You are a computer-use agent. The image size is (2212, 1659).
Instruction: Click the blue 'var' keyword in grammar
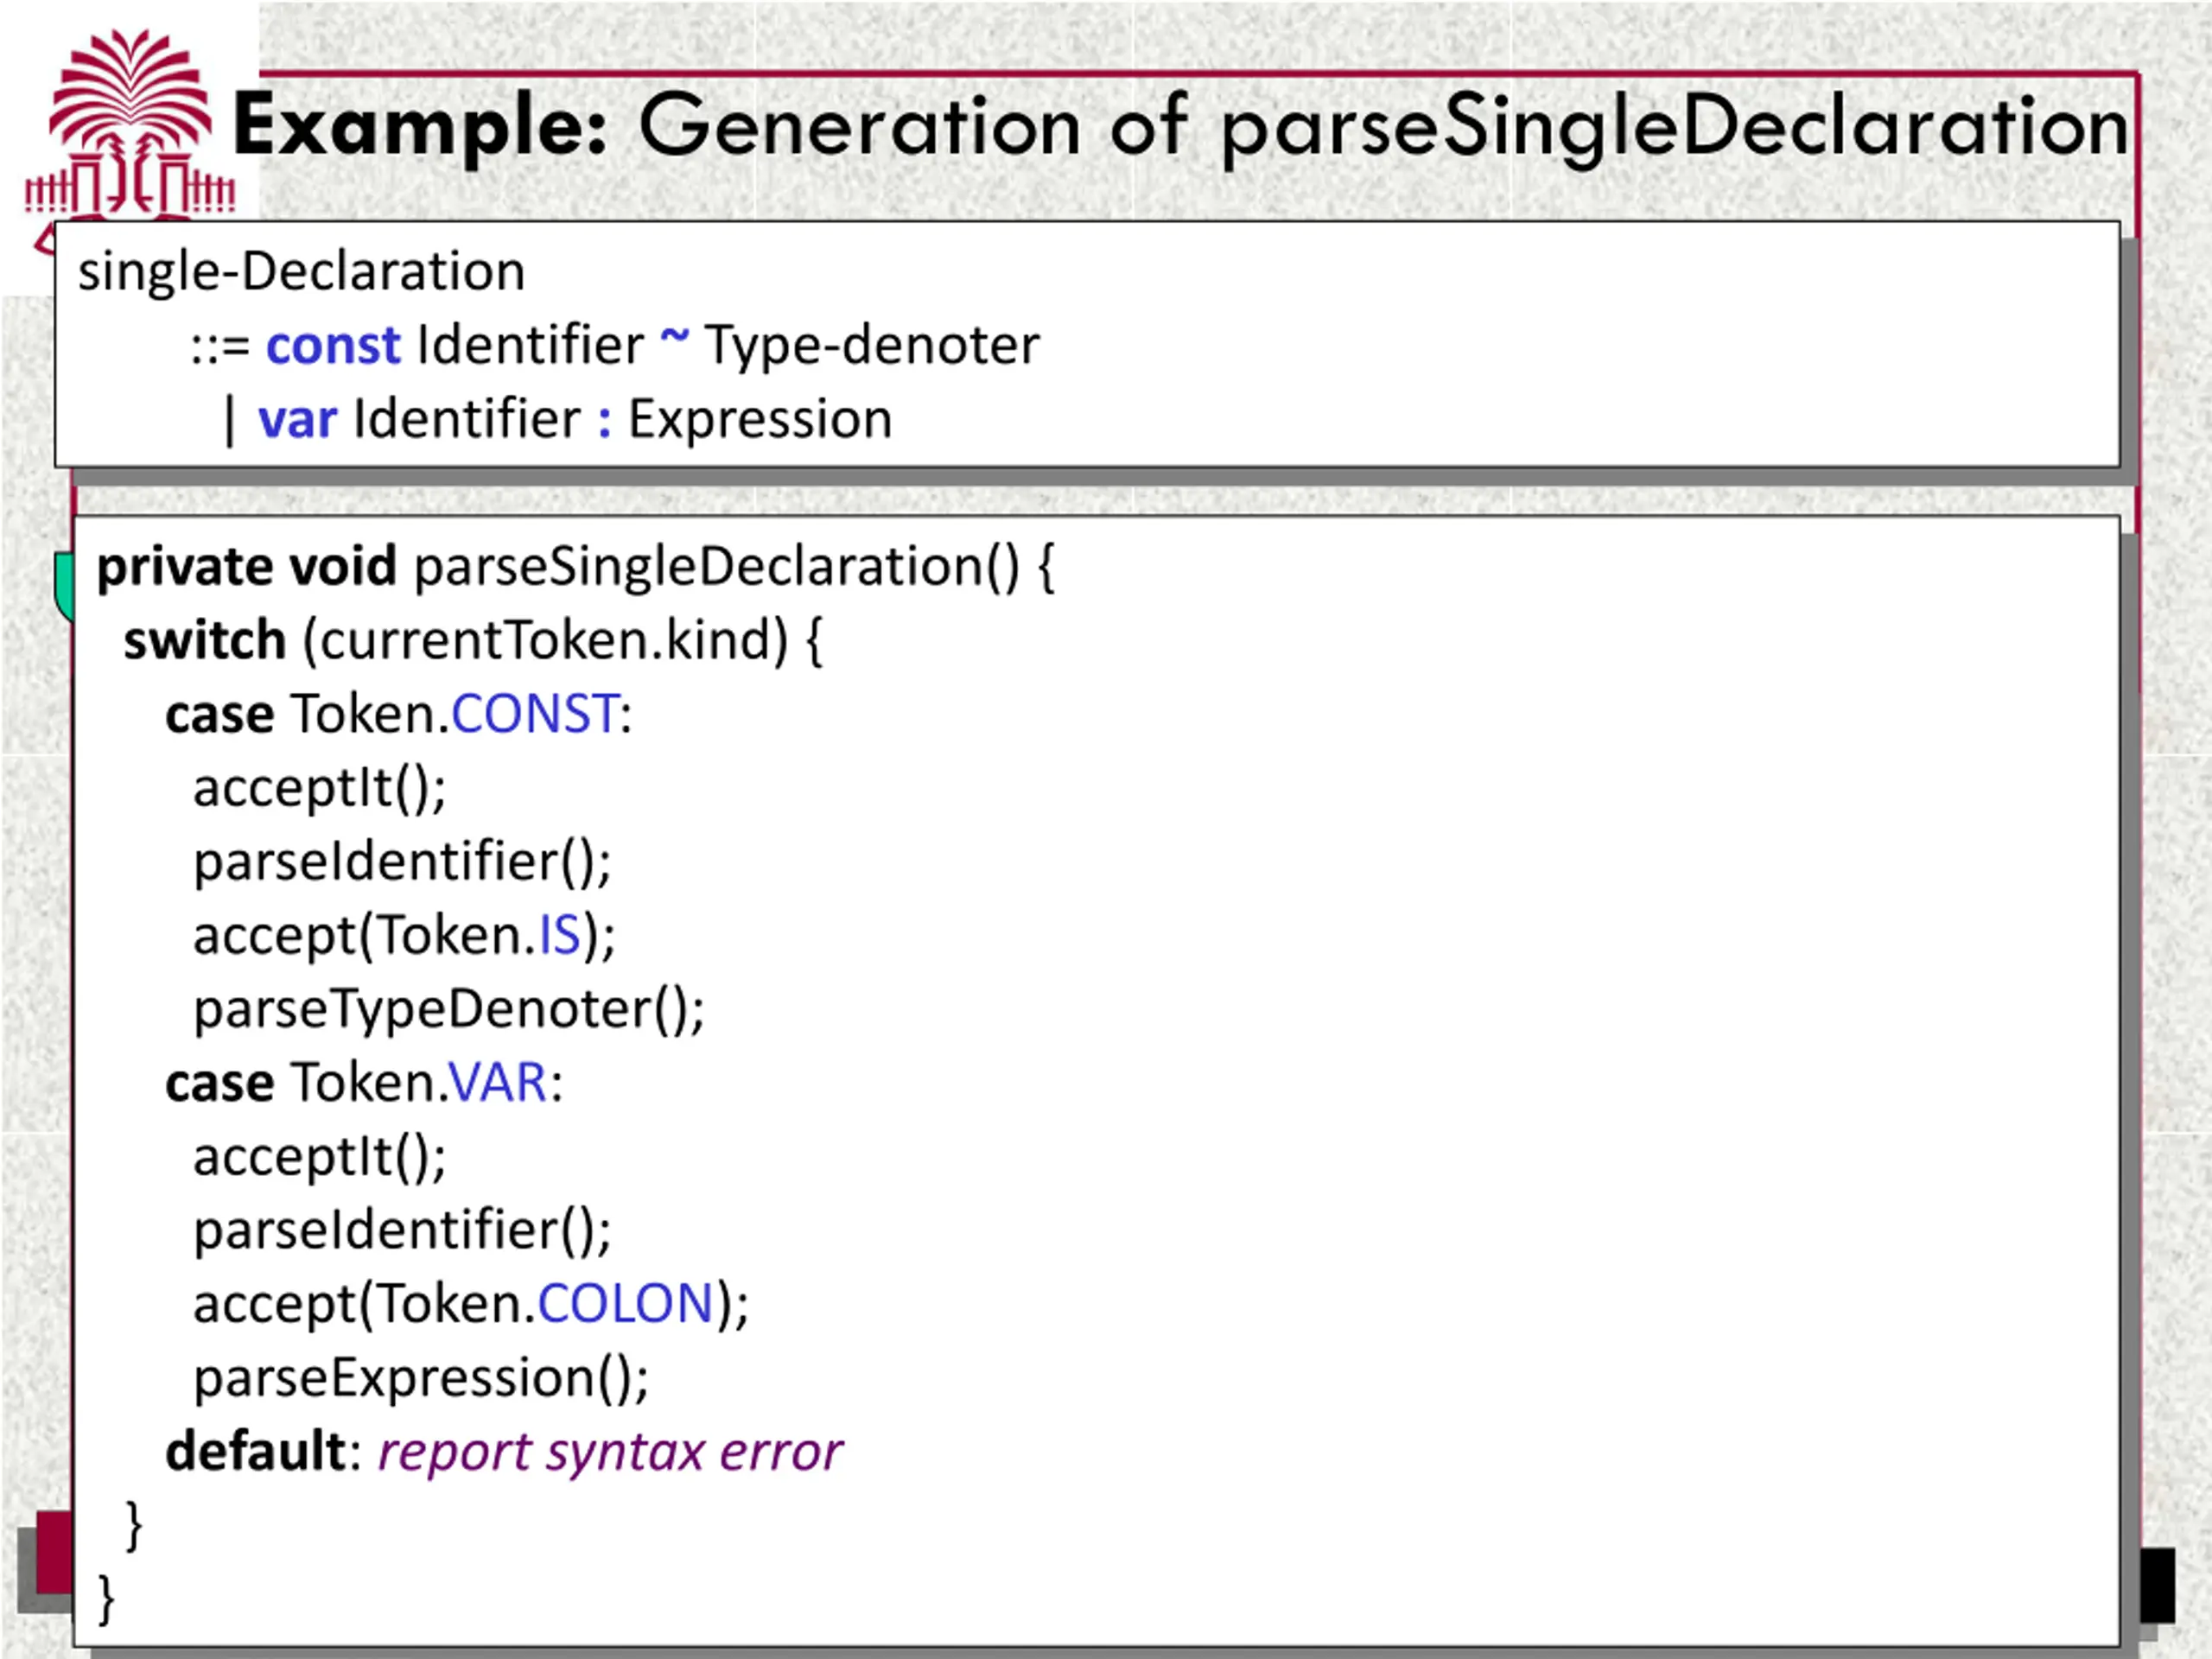[x=297, y=420]
